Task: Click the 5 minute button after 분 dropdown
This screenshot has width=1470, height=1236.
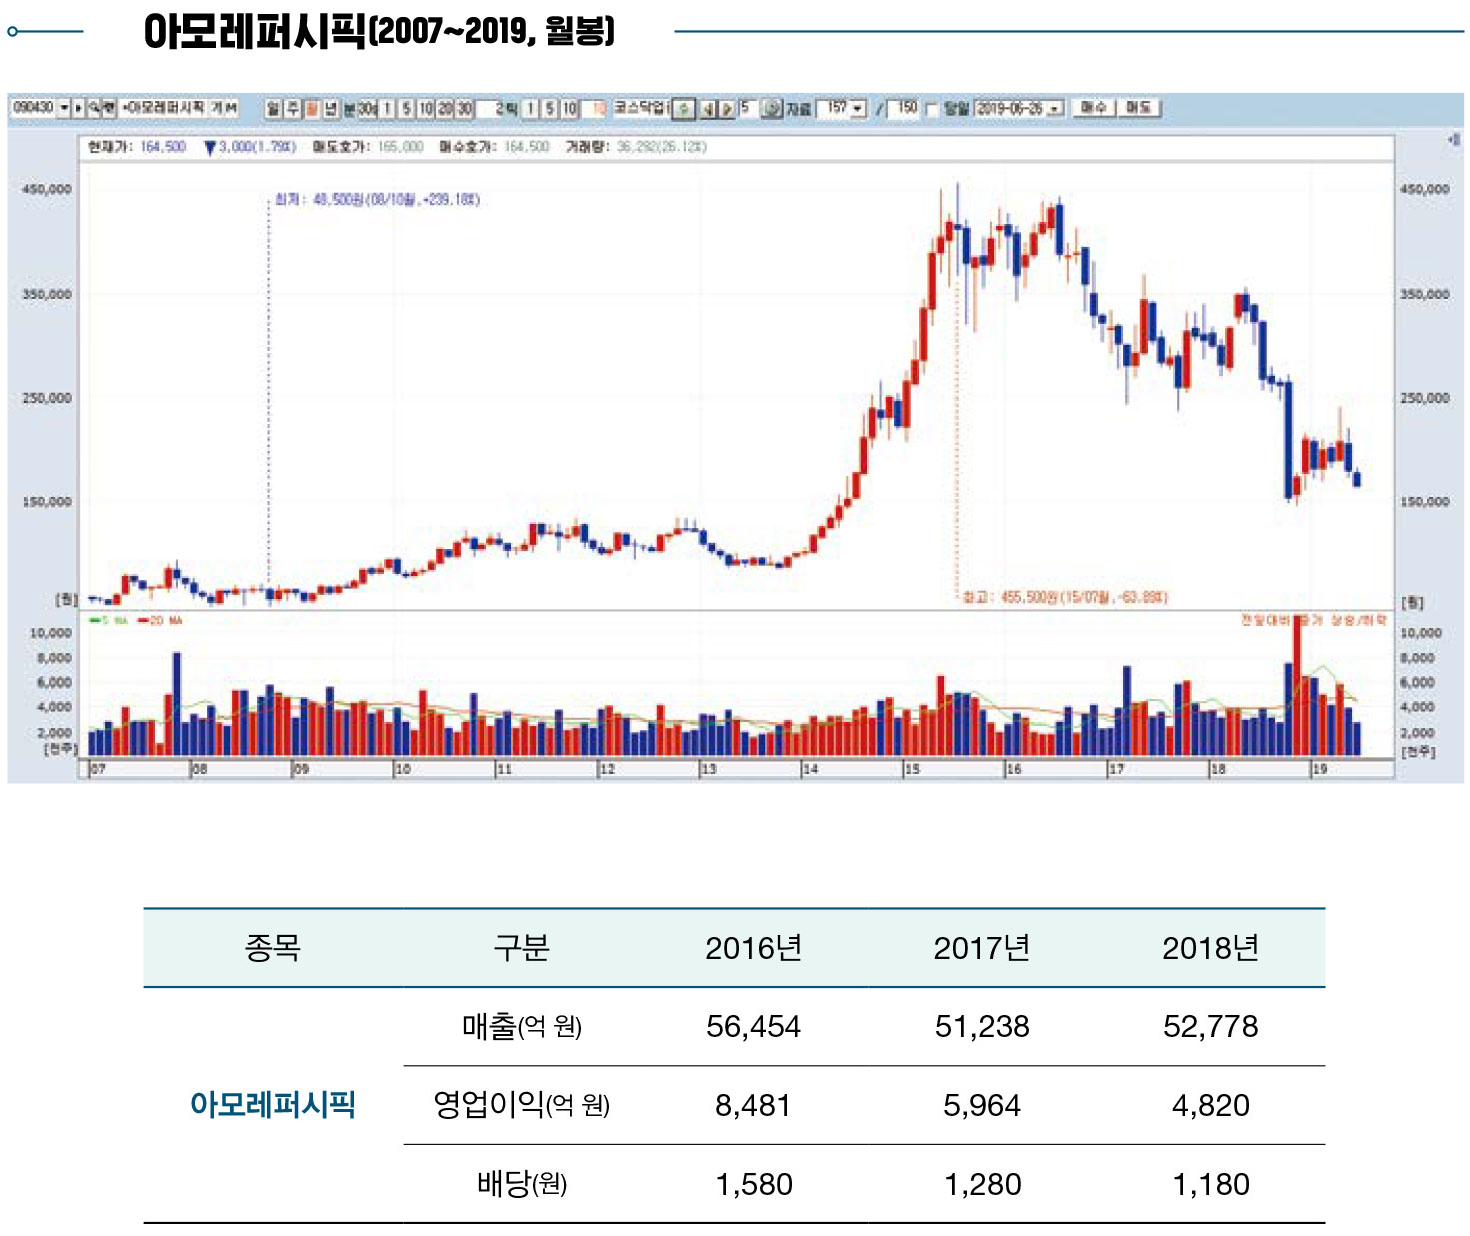Action: point(406,108)
